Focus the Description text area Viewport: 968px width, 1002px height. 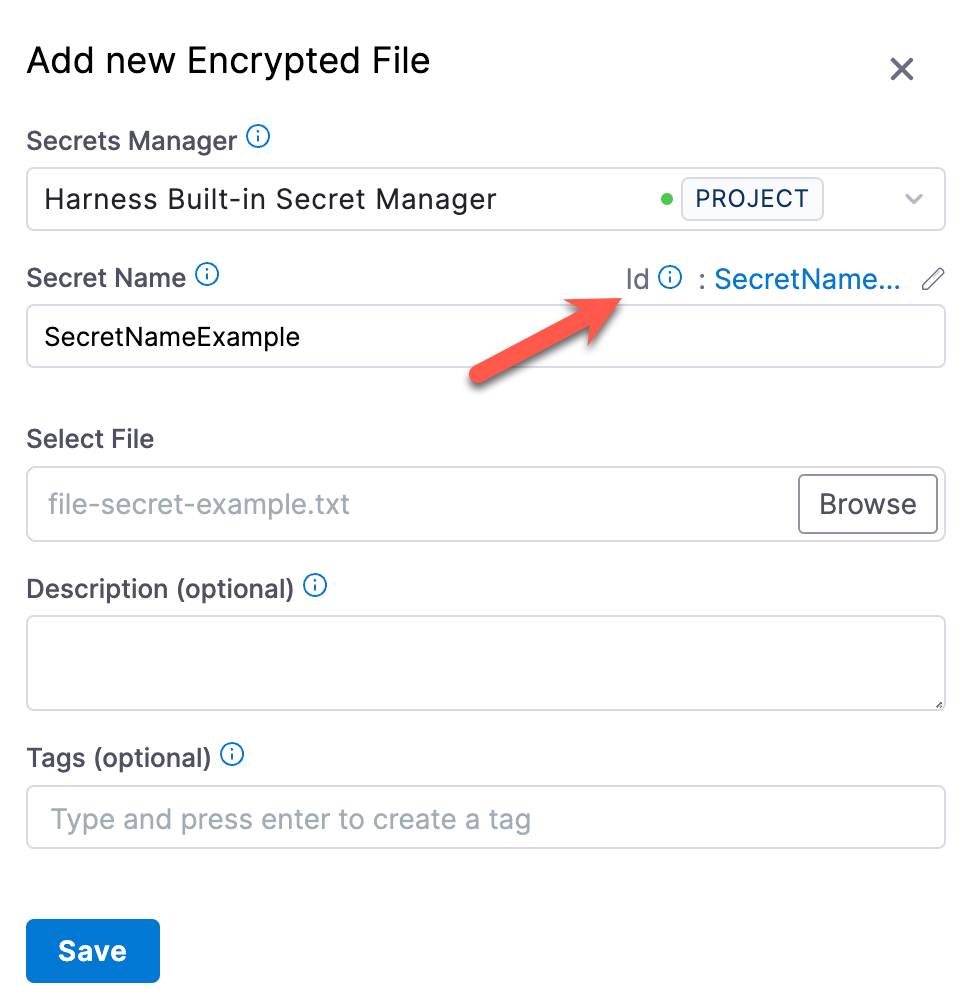tap(485, 662)
